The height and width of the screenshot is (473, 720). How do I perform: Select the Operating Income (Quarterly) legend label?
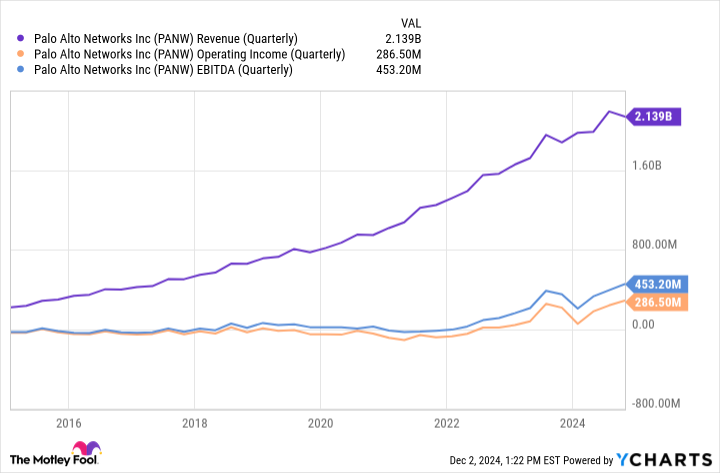(189, 54)
